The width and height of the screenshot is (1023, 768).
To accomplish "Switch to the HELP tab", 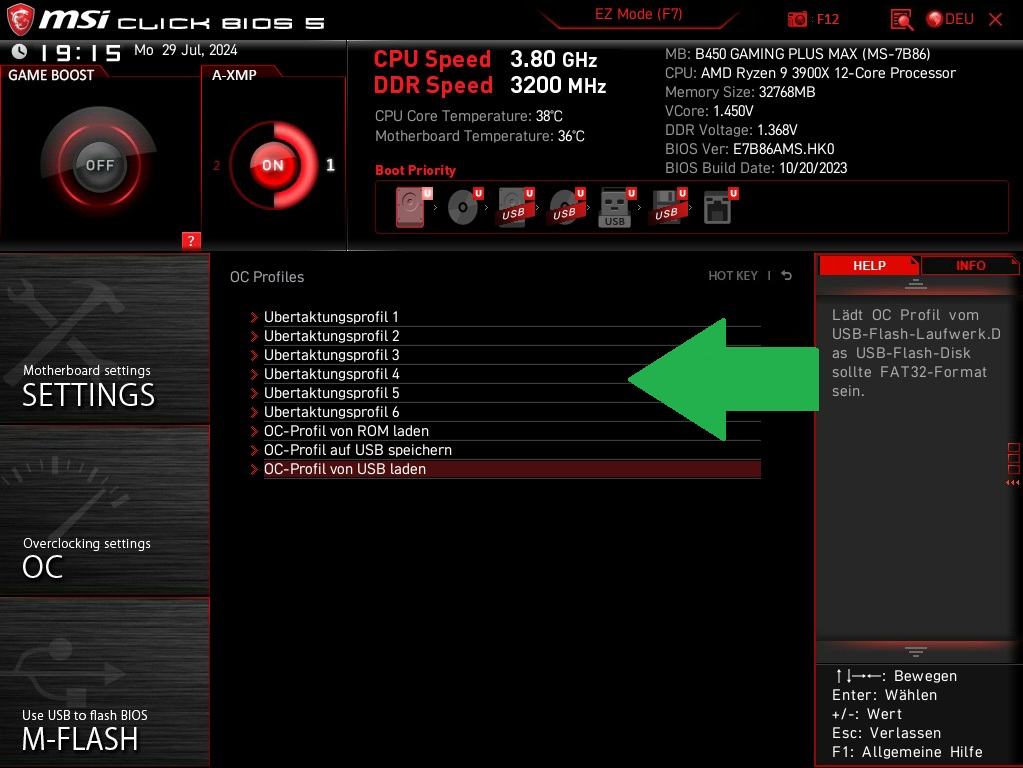I will pyautogui.click(x=869, y=266).
